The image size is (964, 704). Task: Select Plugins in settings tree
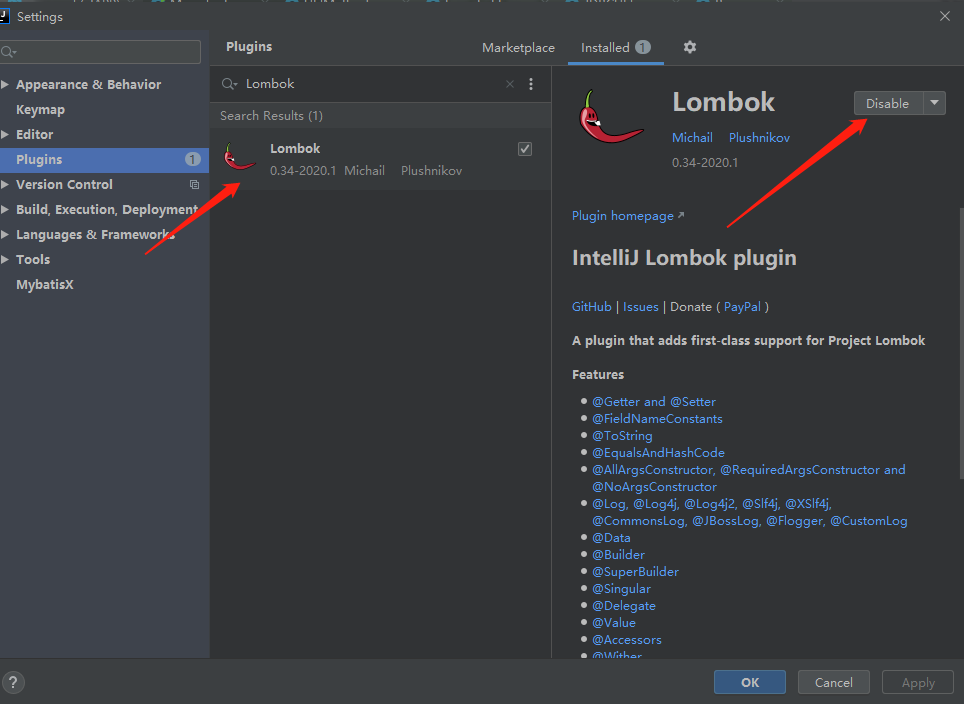click(105, 160)
